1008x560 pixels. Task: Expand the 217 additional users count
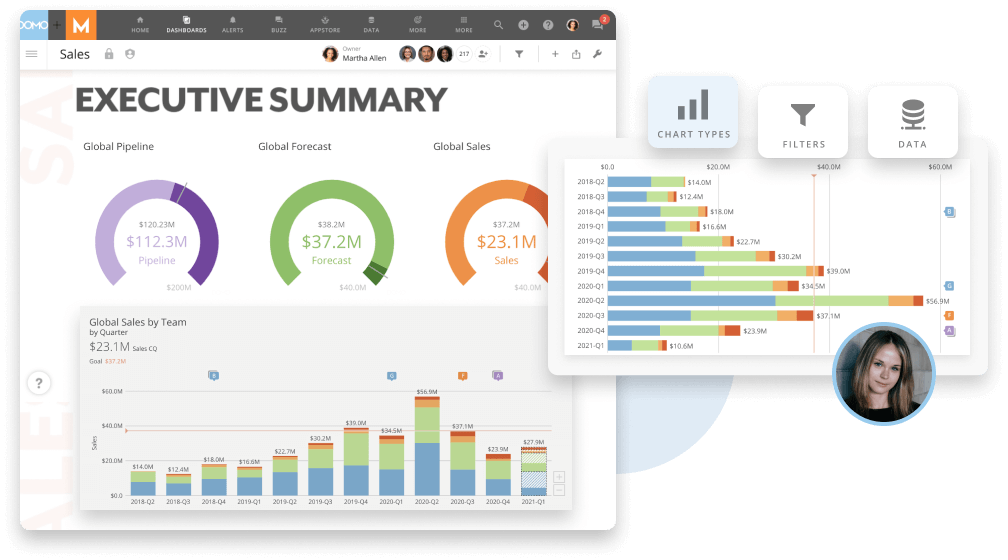pos(464,54)
